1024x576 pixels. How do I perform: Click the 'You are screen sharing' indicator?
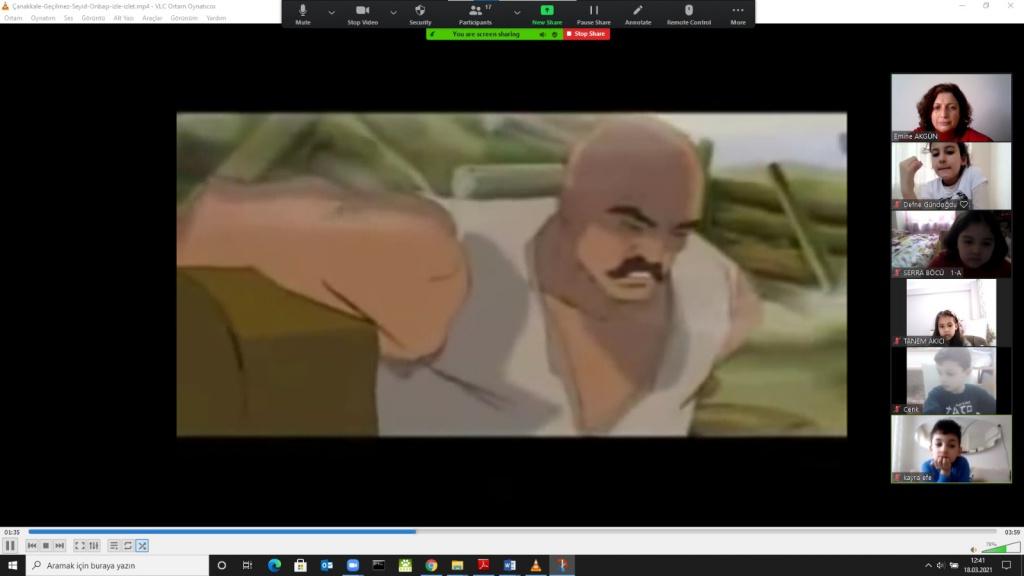point(486,34)
